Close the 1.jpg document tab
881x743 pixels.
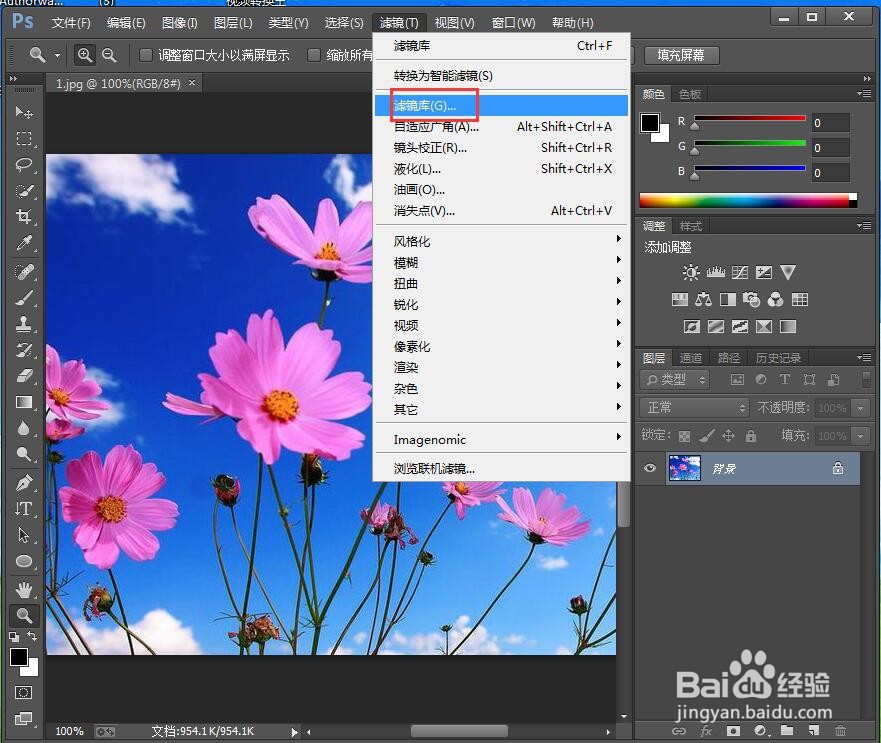tap(192, 83)
